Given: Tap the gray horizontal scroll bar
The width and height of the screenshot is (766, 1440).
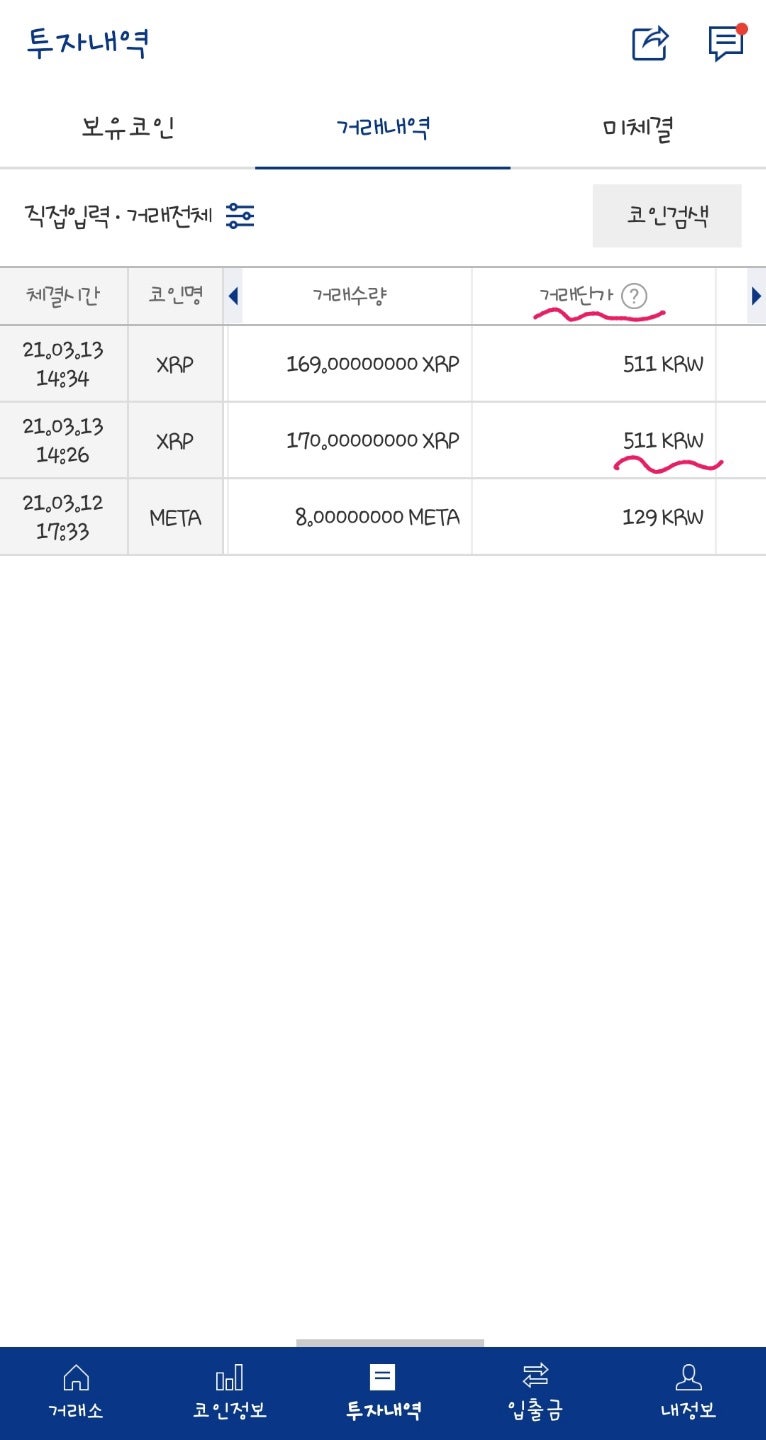Looking at the screenshot, I should (390, 1343).
